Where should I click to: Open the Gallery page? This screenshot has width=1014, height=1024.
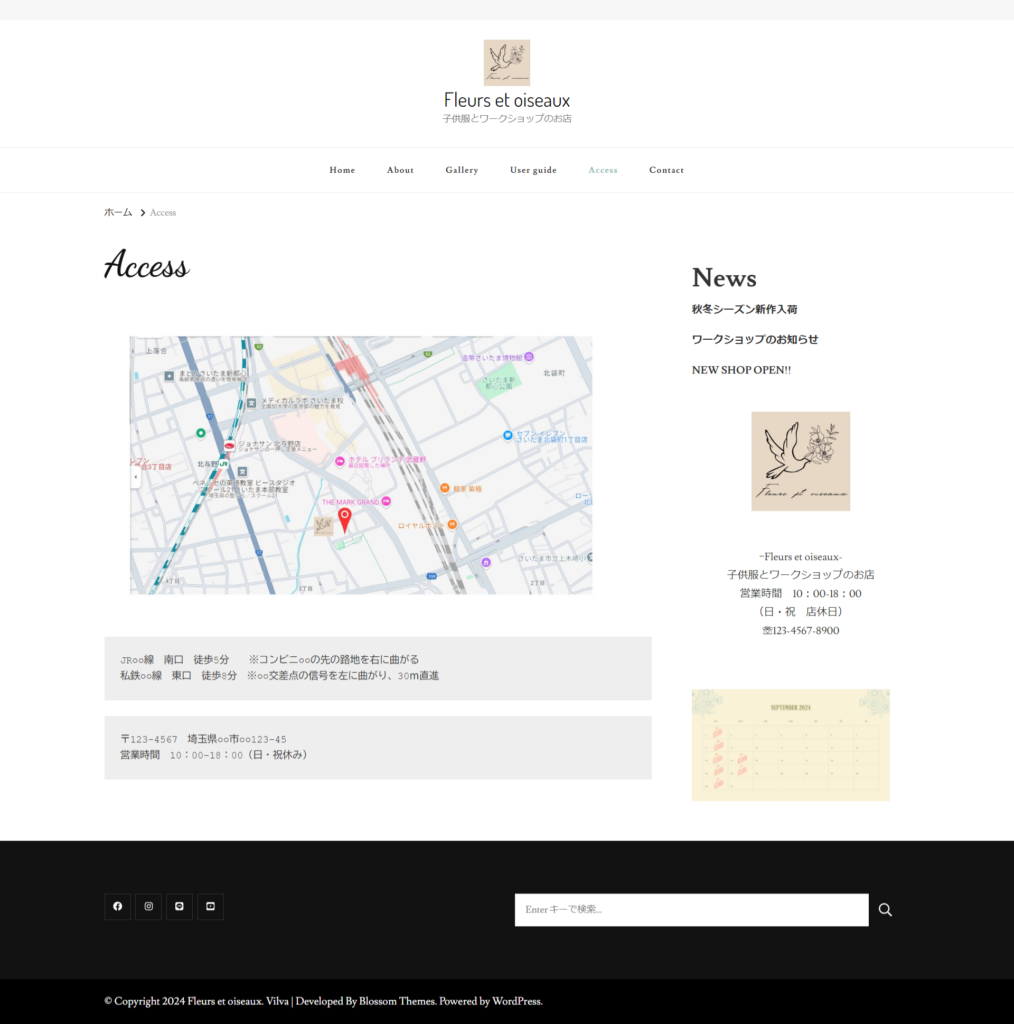pyautogui.click(x=461, y=170)
